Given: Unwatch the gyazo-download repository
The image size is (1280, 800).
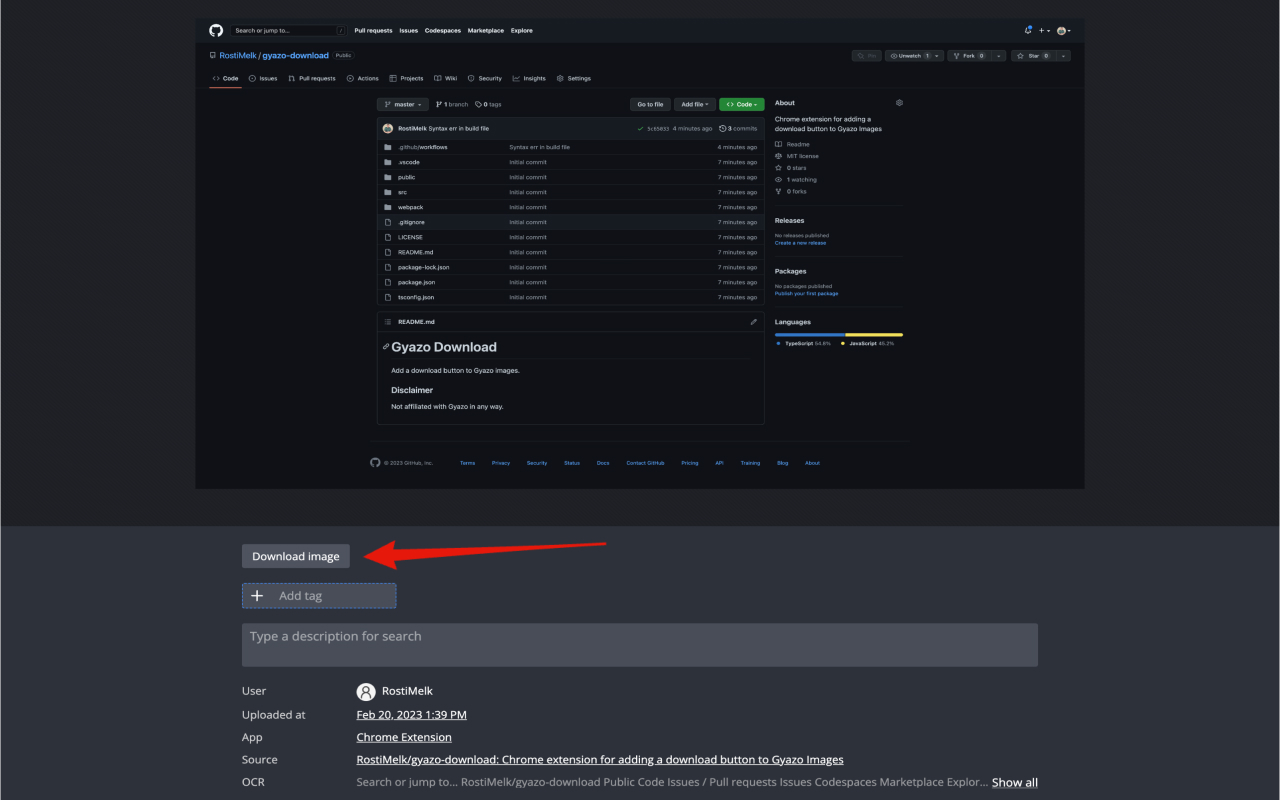Looking at the screenshot, I should click(908, 55).
